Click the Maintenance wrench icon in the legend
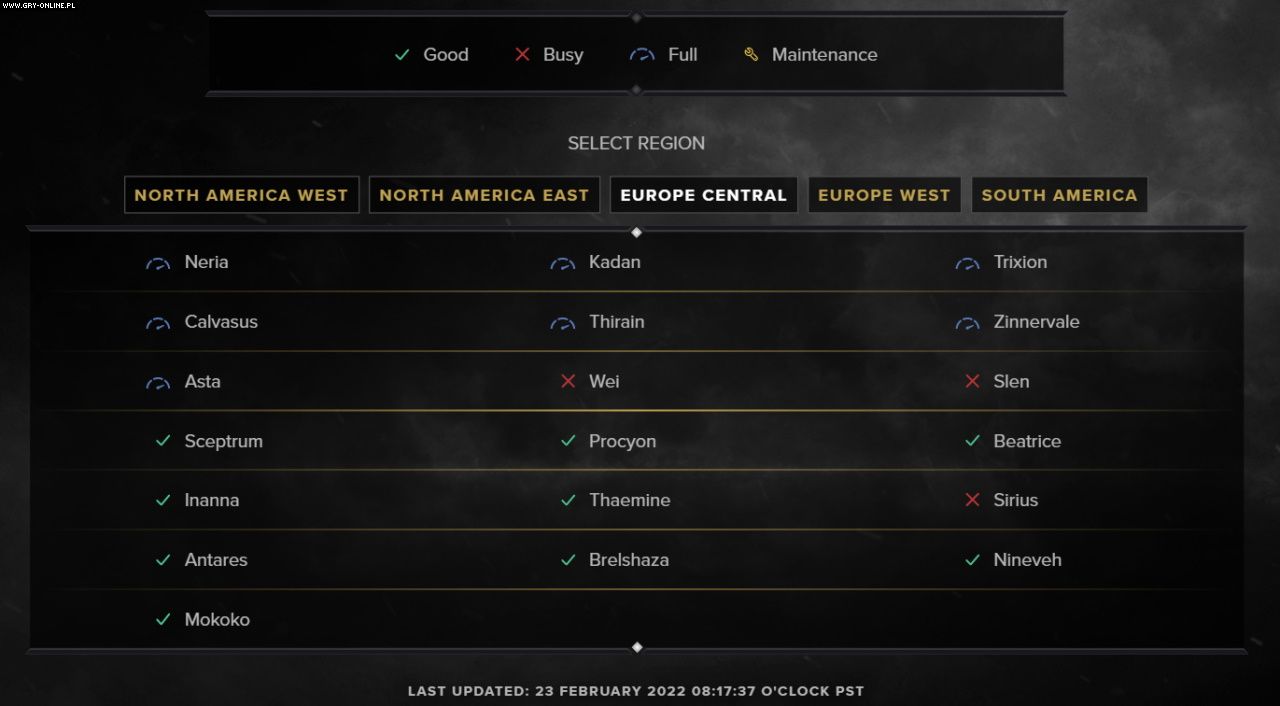1280x706 pixels. point(751,55)
